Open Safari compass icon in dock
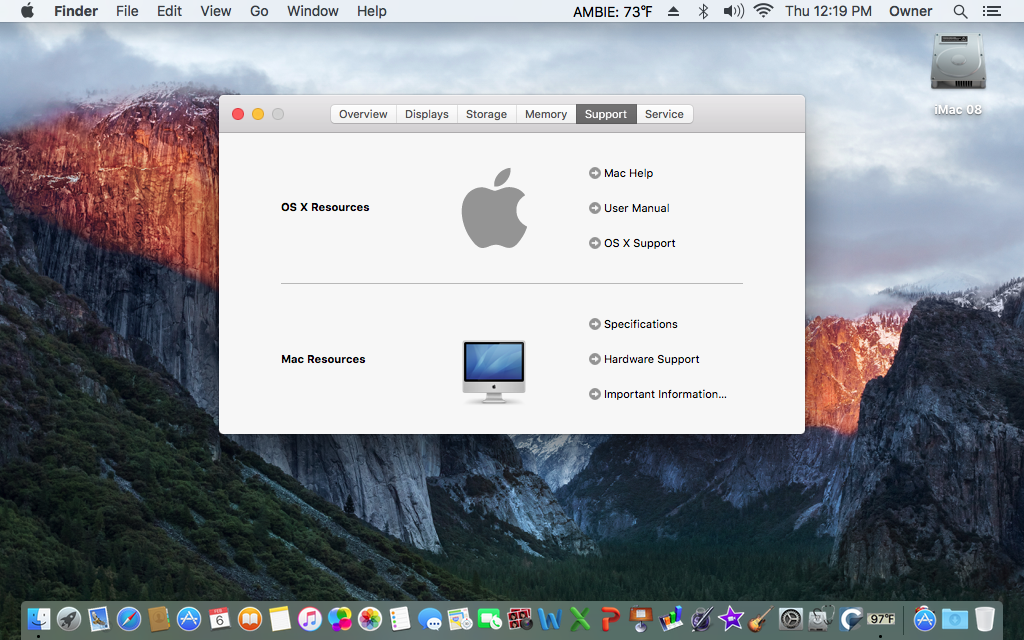The width and height of the screenshot is (1024, 640). (129, 618)
